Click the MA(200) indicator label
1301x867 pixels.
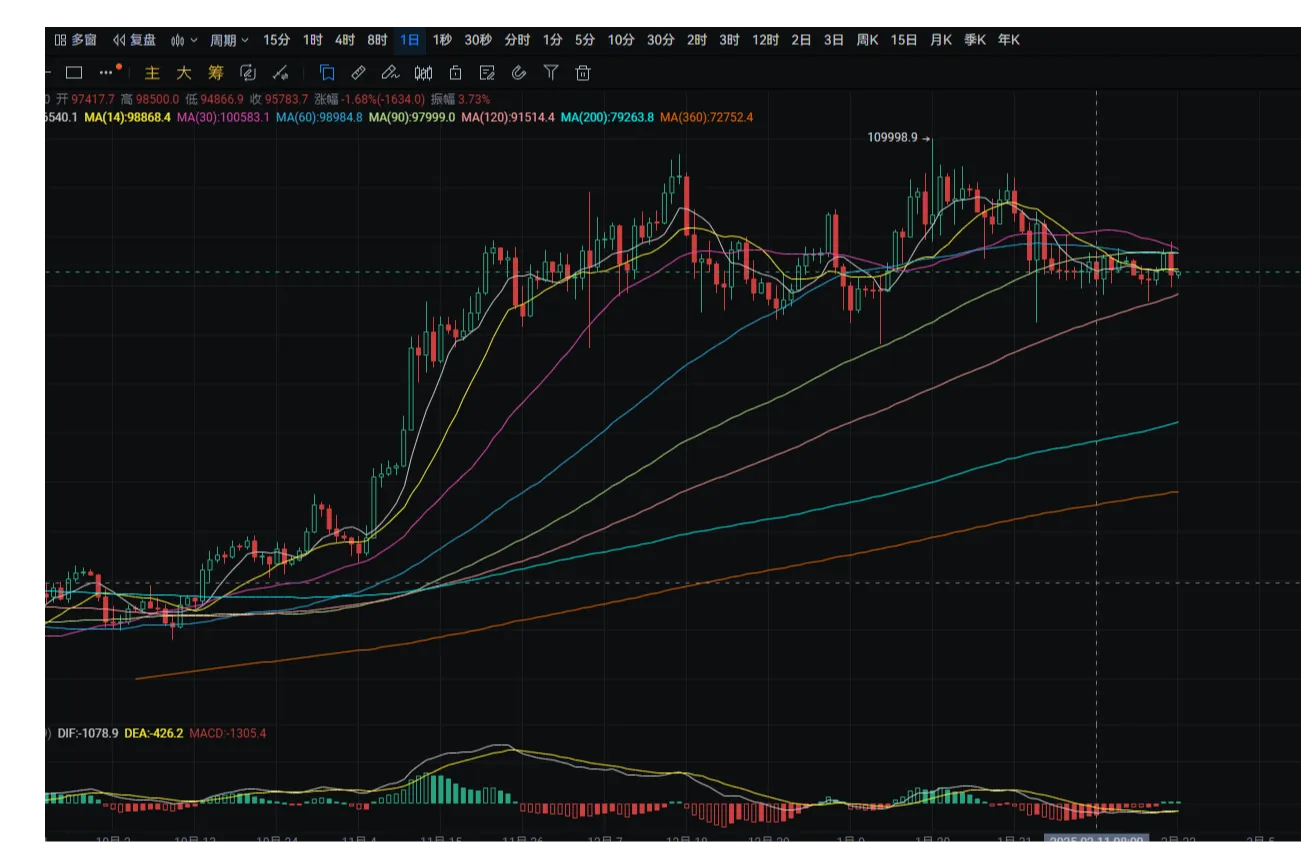coord(607,117)
